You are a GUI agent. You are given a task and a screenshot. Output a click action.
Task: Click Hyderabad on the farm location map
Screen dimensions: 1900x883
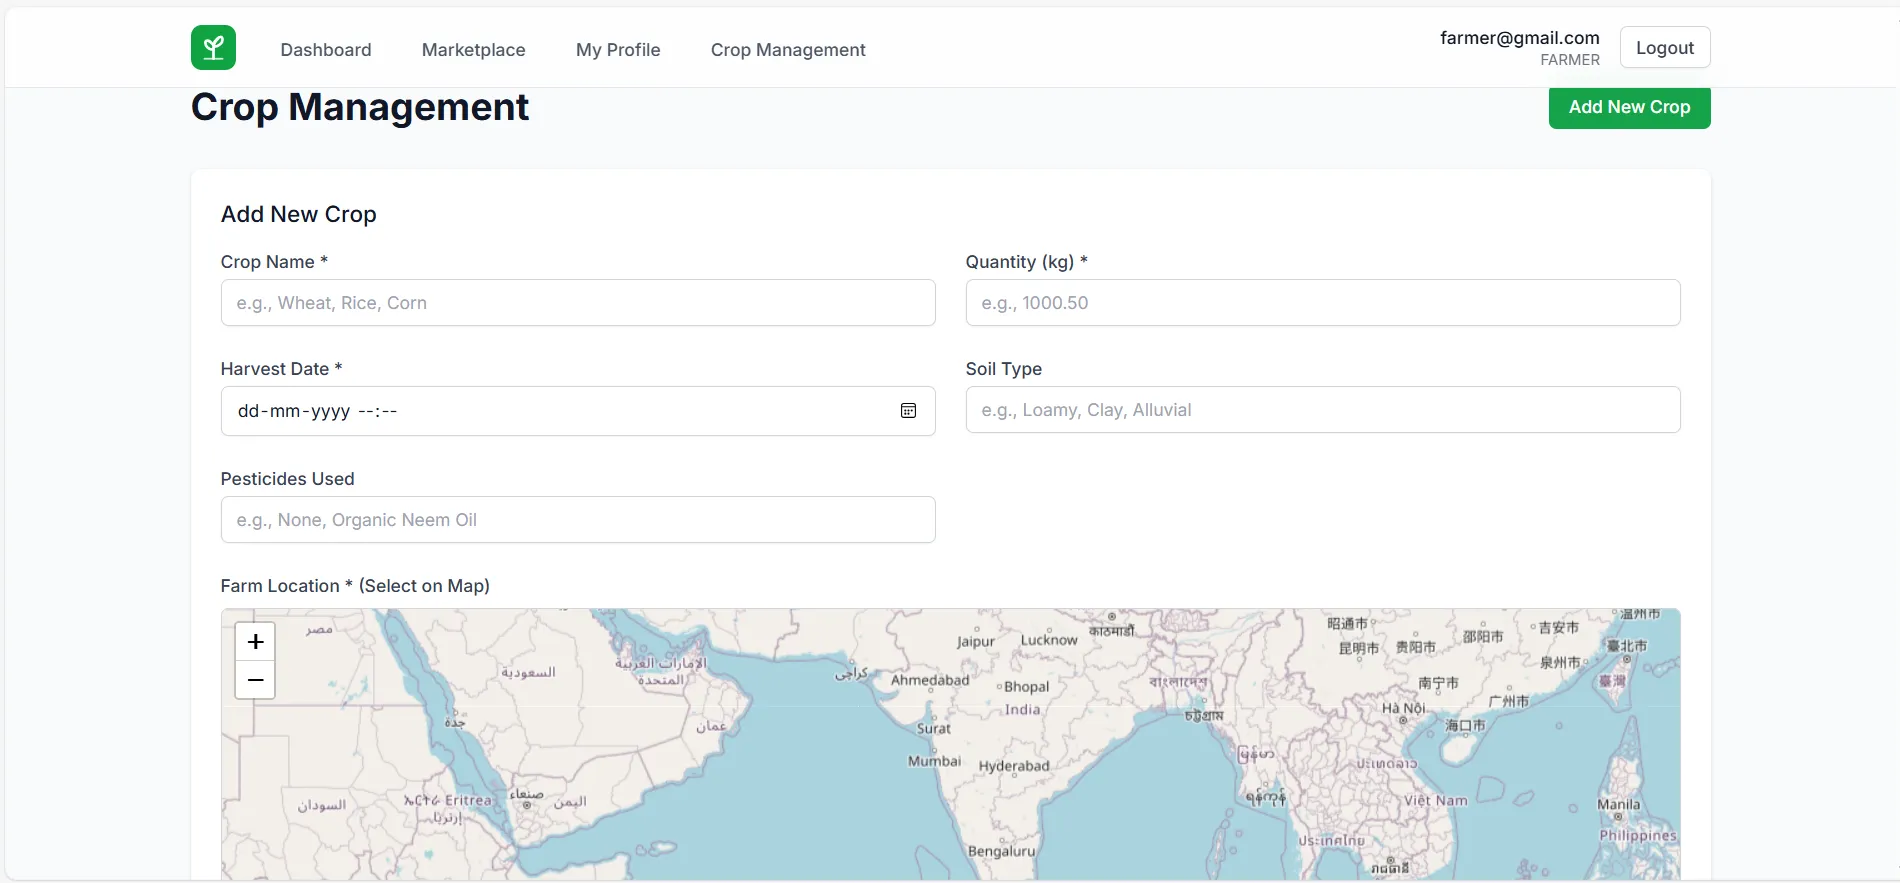(x=1014, y=766)
